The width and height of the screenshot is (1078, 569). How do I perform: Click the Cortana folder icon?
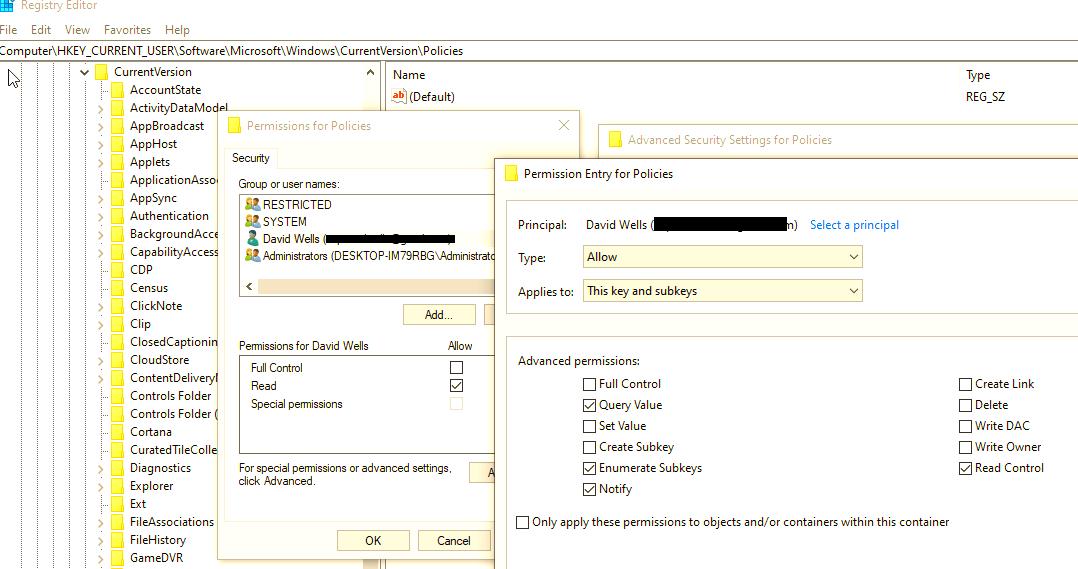point(118,432)
